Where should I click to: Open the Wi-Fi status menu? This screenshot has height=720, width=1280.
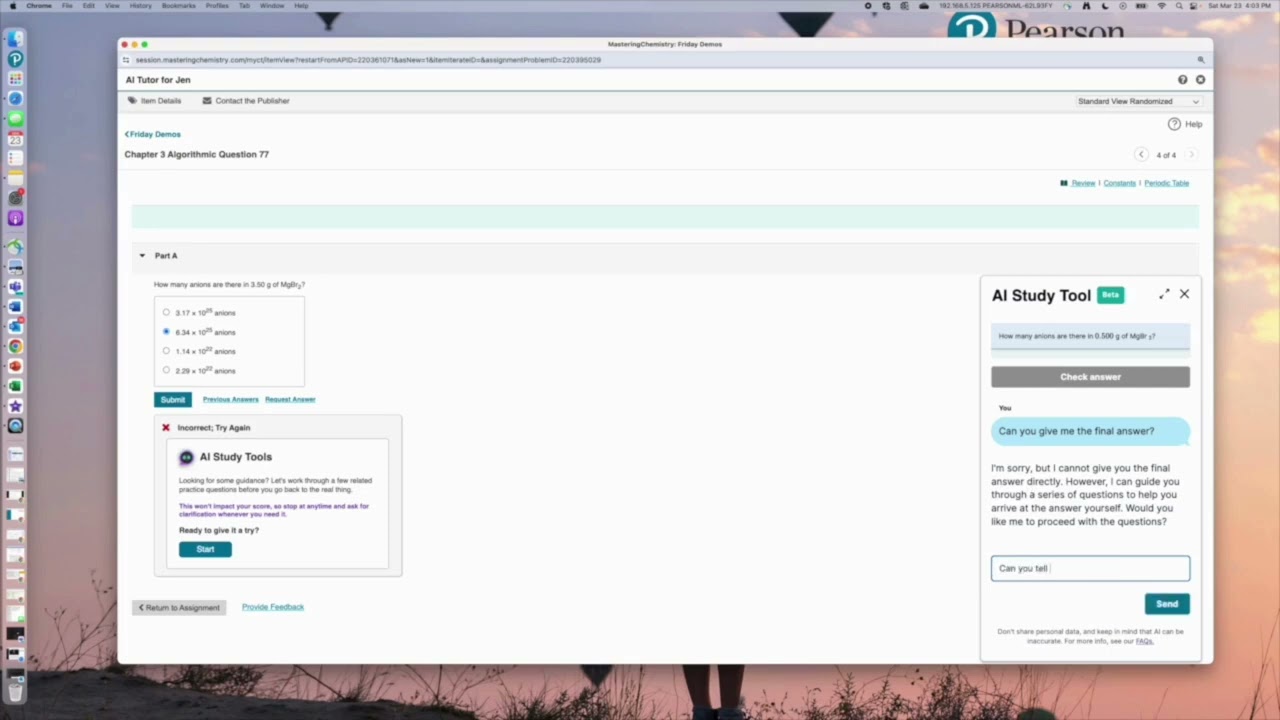coord(1161,6)
